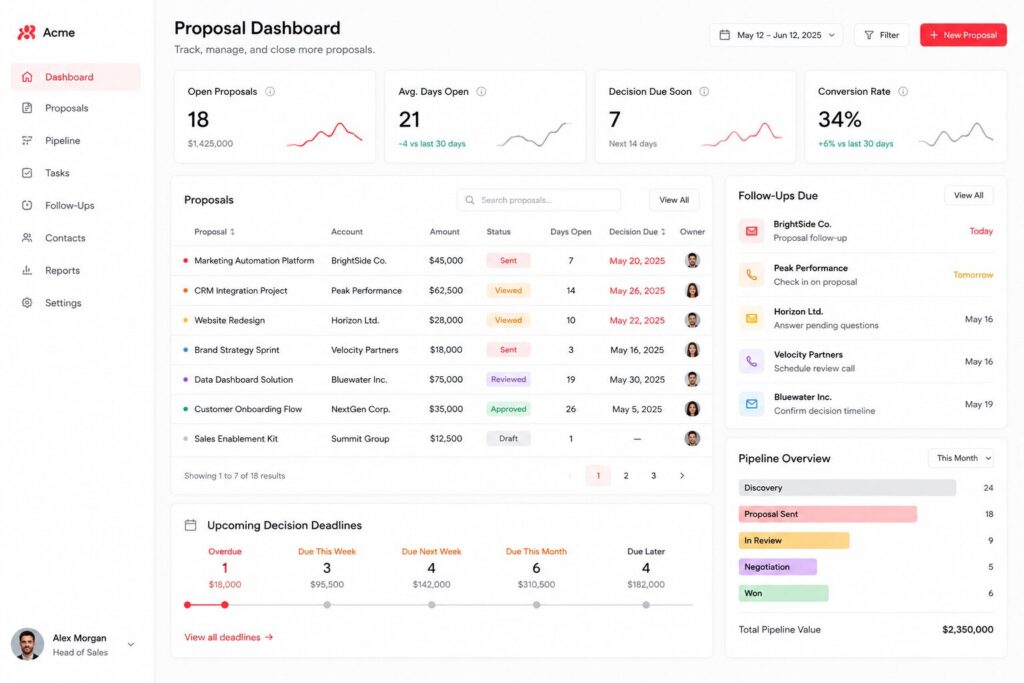Click the Overdue timeline marker dot
This screenshot has height=683, width=1024.
(x=225, y=605)
